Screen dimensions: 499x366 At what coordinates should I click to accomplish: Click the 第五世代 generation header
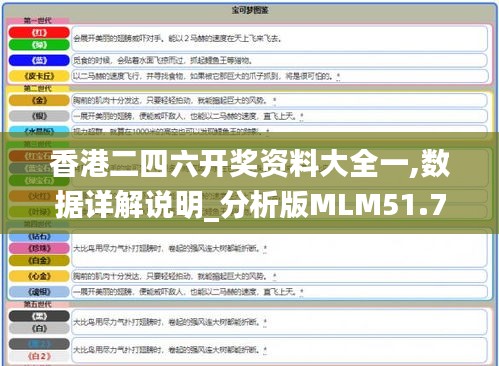point(38,304)
